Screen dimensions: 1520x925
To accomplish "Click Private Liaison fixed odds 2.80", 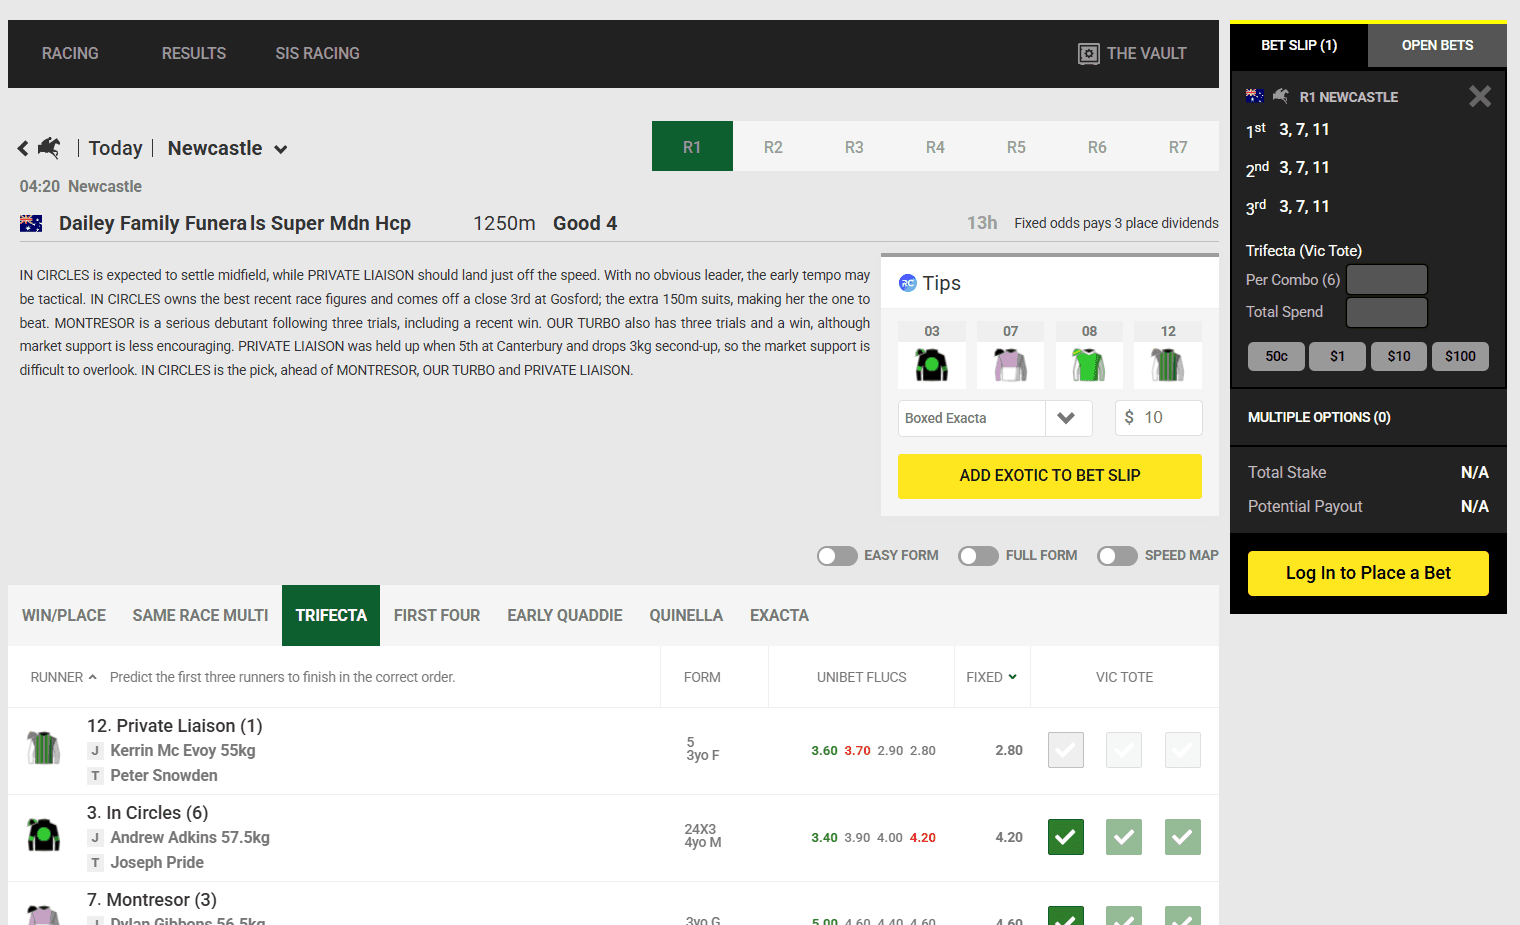I will (1009, 751).
